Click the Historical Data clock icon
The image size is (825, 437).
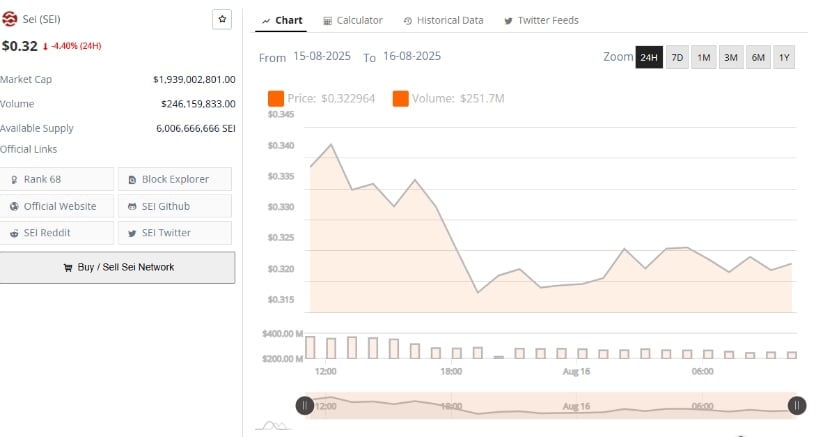coord(408,21)
